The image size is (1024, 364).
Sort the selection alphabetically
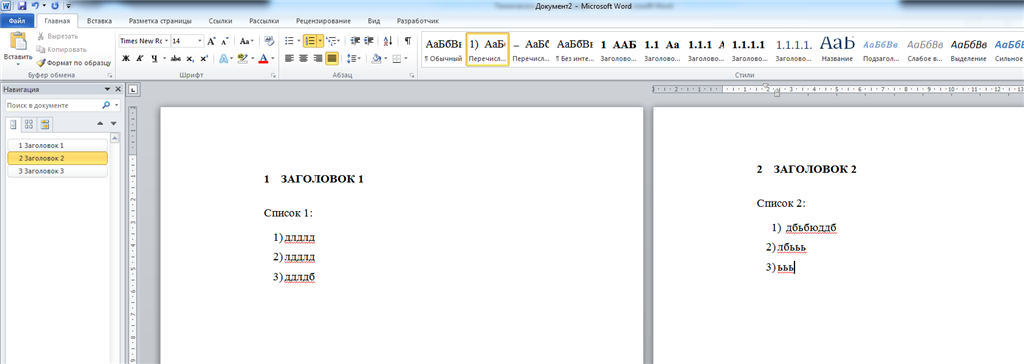388,41
